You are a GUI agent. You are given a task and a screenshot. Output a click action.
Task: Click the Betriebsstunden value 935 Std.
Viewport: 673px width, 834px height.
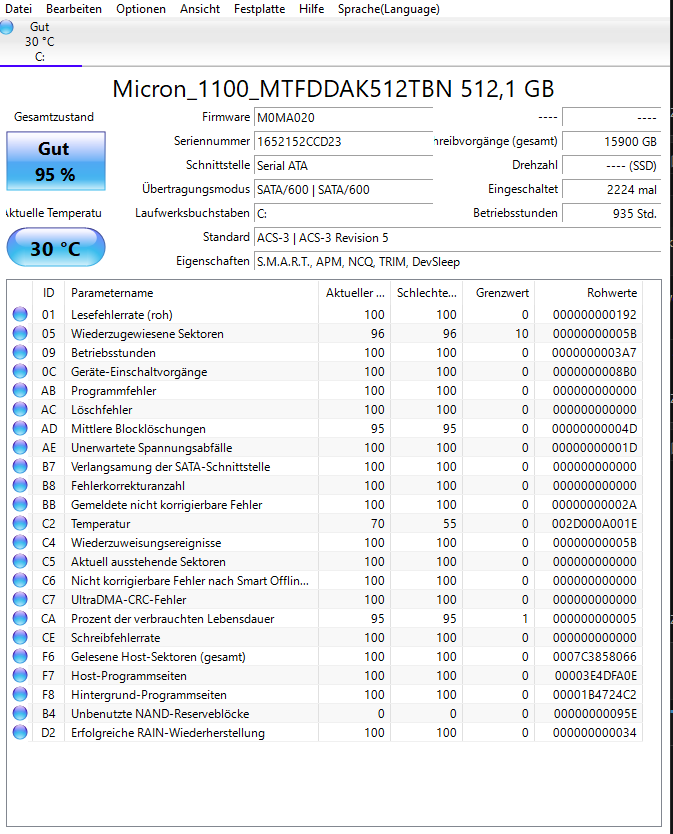coord(611,213)
